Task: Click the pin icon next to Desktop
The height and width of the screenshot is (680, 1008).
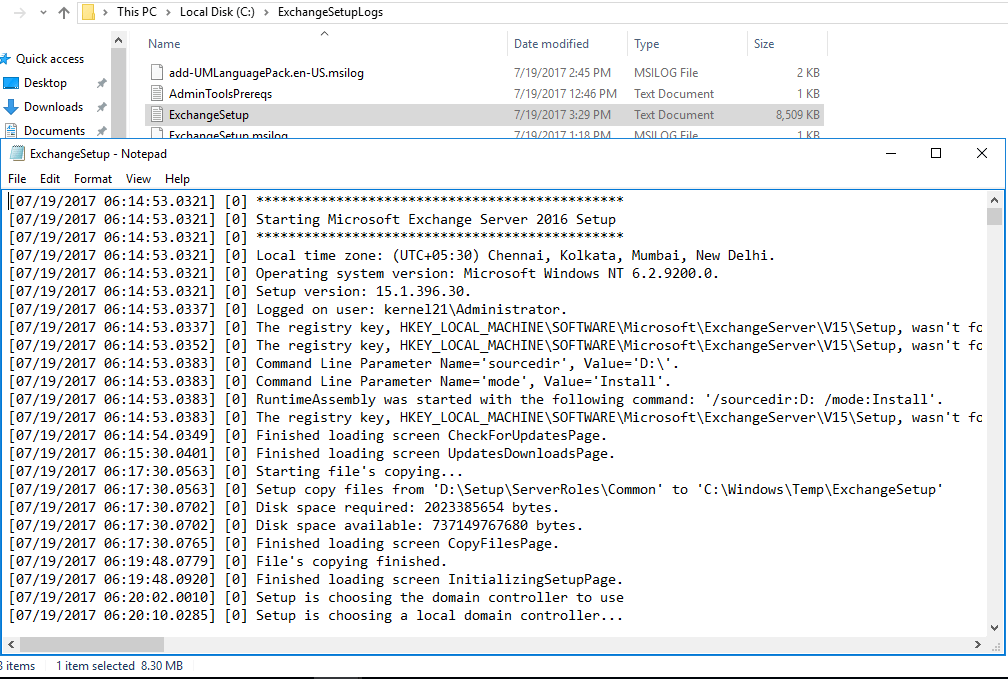Action: pyautogui.click(x=101, y=84)
